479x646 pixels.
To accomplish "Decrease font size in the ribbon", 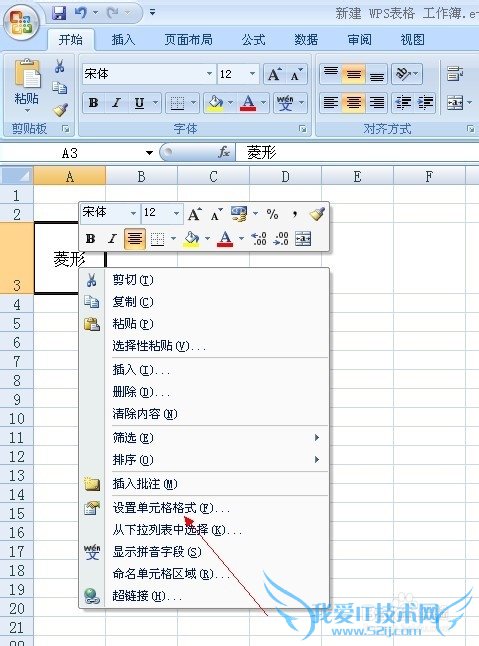I will pos(297,75).
